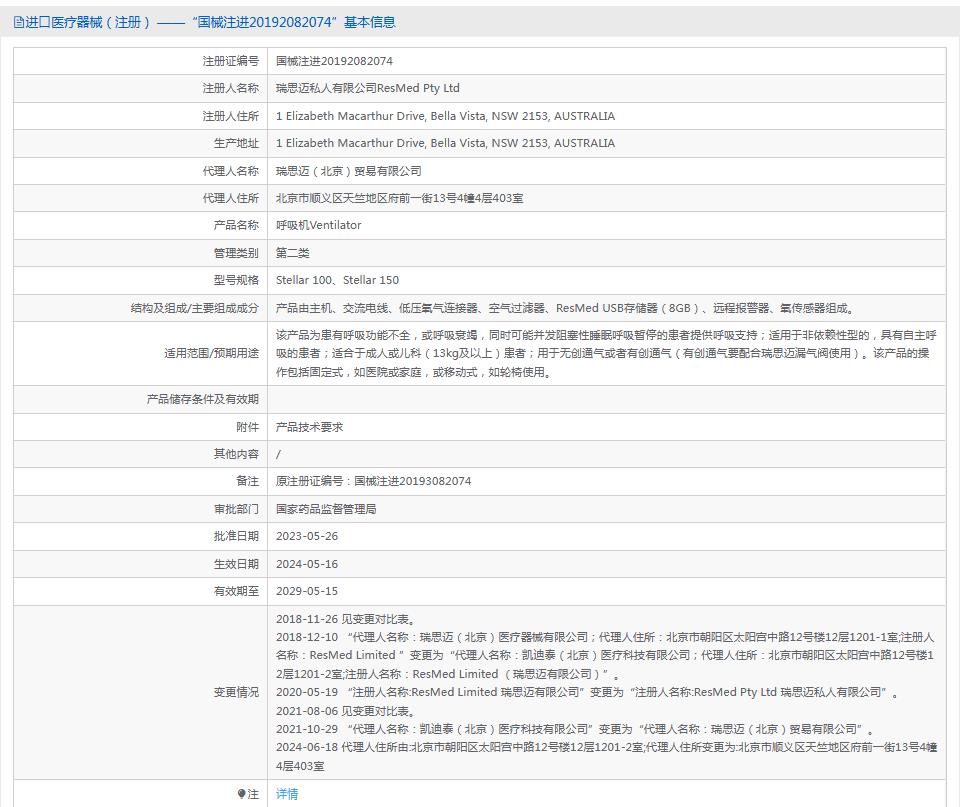Open the 详情 link
The width and height of the screenshot is (969, 807).
point(287,794)
